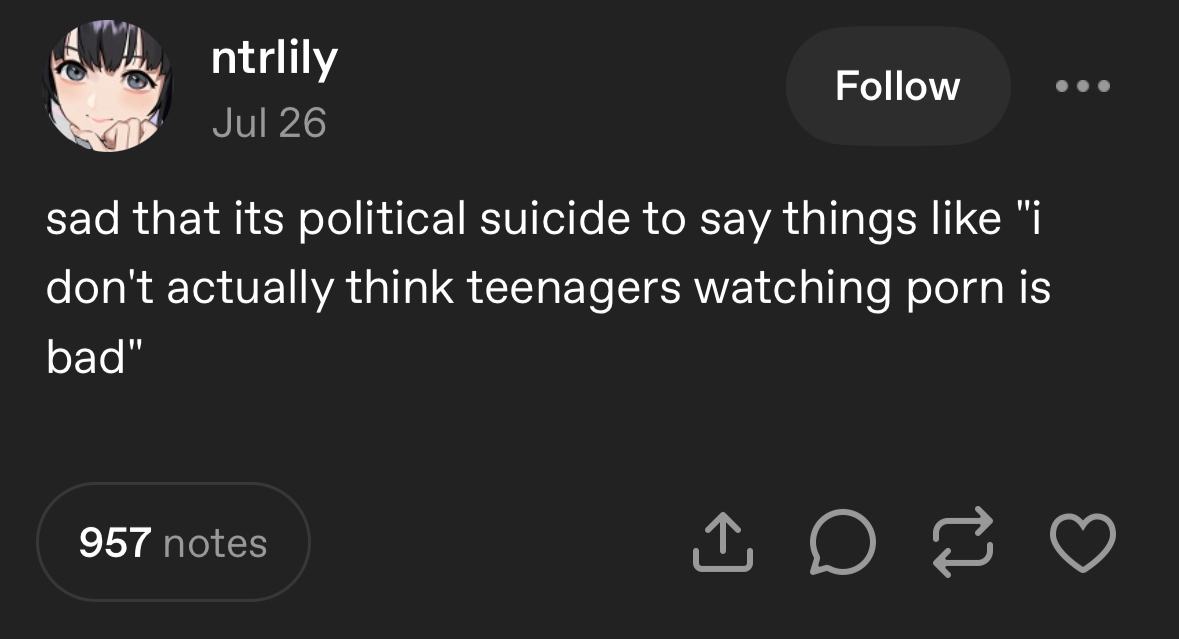Open the three-dot more options menu
The height and width of the screenshot is (639, 1179).
1083,86
